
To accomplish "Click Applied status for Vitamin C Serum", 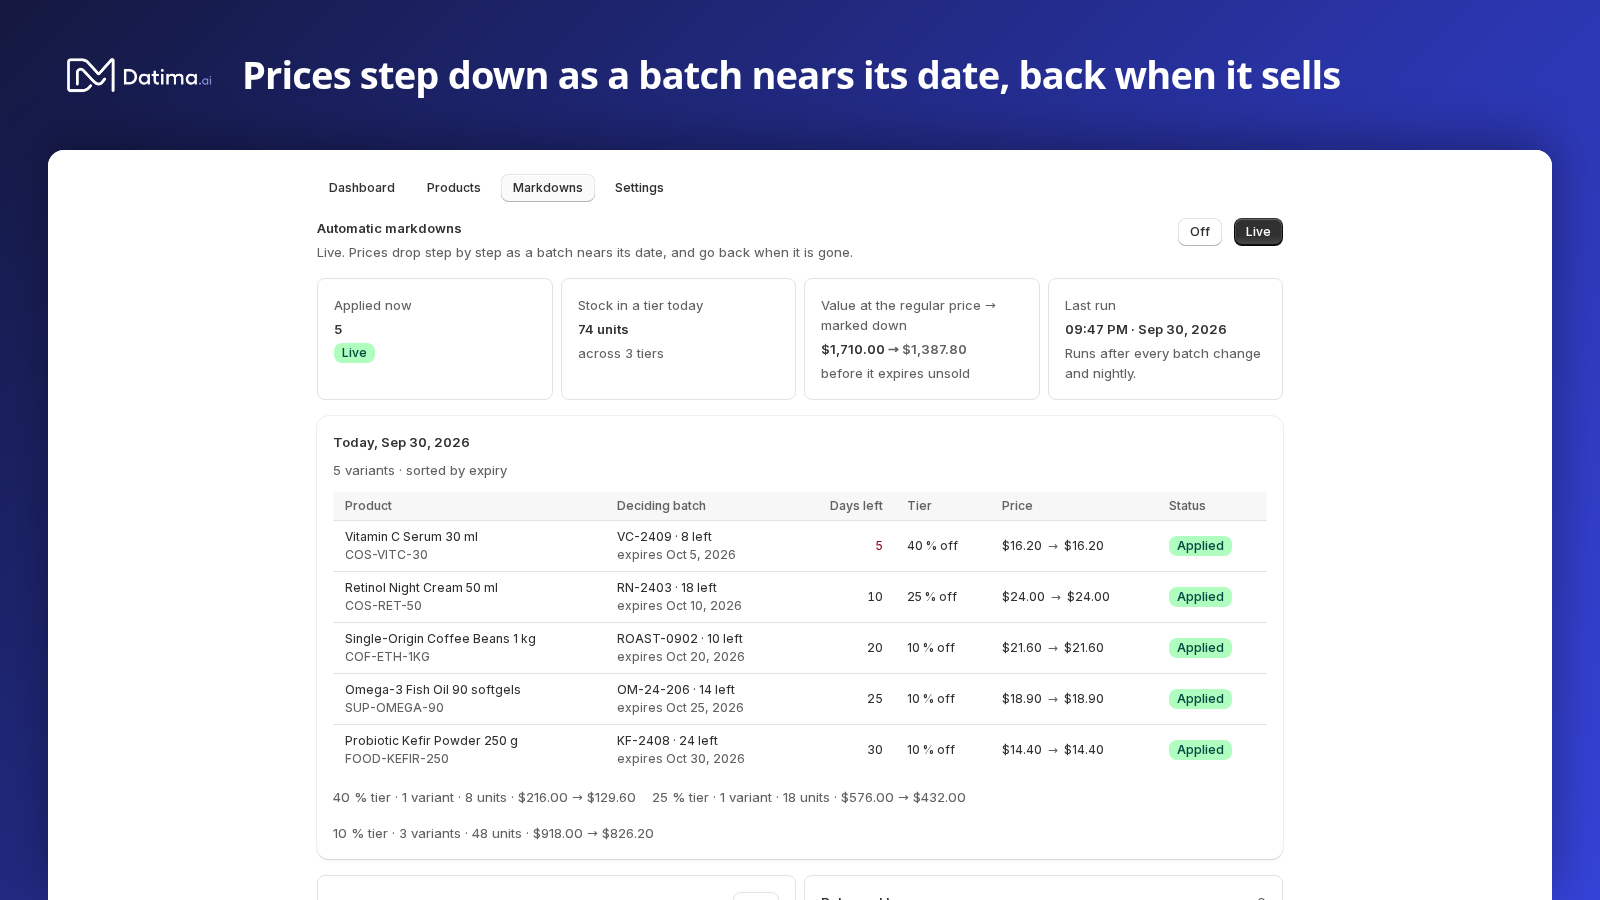I will (x=1200, y=546).
